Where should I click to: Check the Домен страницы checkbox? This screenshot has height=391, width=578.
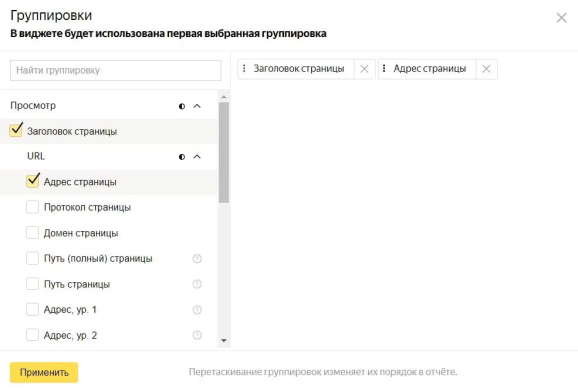click(32, 233)
